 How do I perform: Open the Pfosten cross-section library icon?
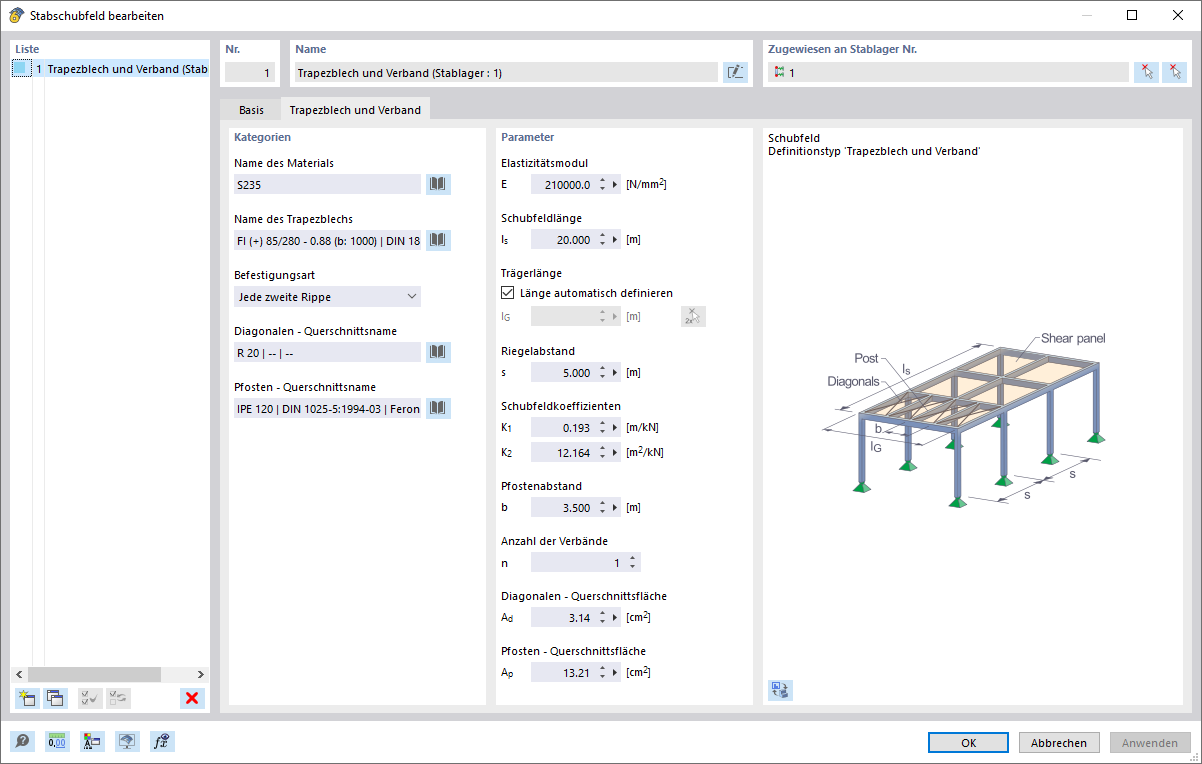[x=438, y=408]
